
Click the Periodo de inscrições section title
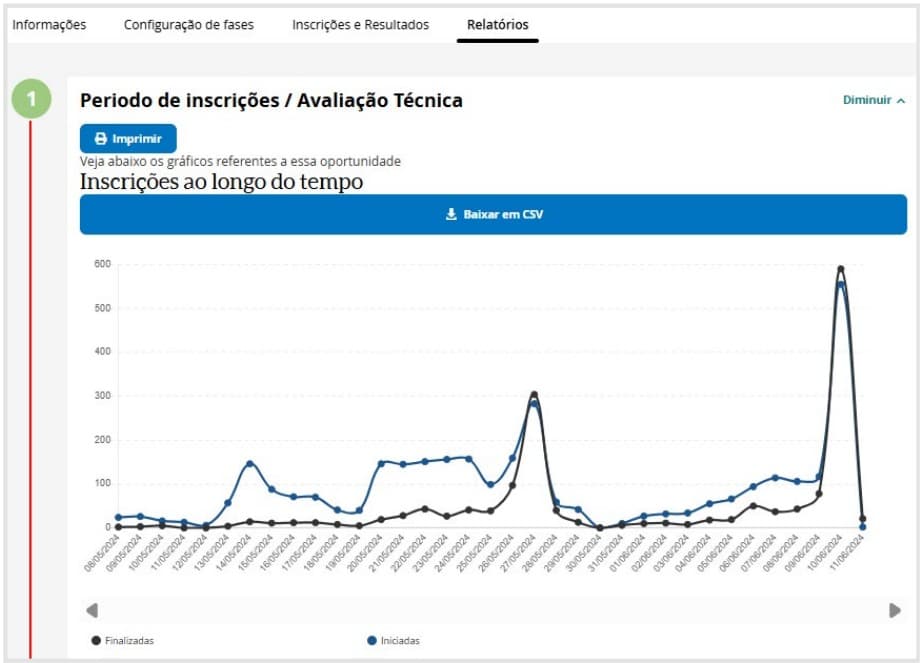pyautogui.click(x=271, y=100)
